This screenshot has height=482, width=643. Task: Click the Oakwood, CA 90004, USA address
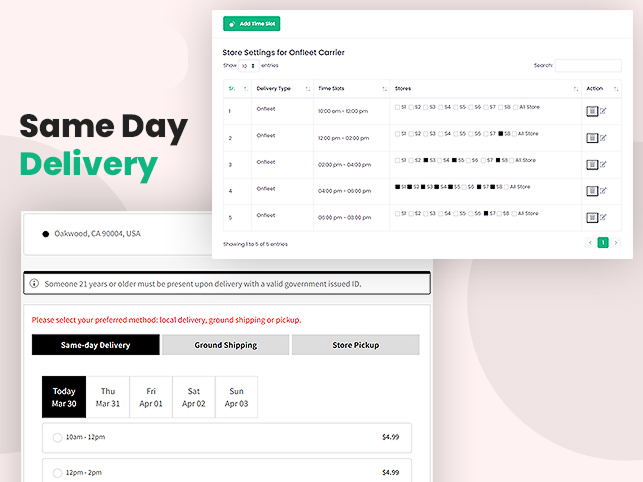click(98, 234)
